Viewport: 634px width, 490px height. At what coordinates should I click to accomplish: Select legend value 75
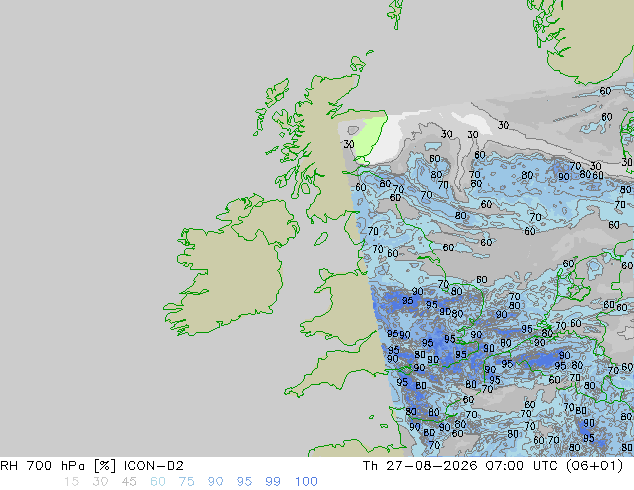tap(186, 482)
